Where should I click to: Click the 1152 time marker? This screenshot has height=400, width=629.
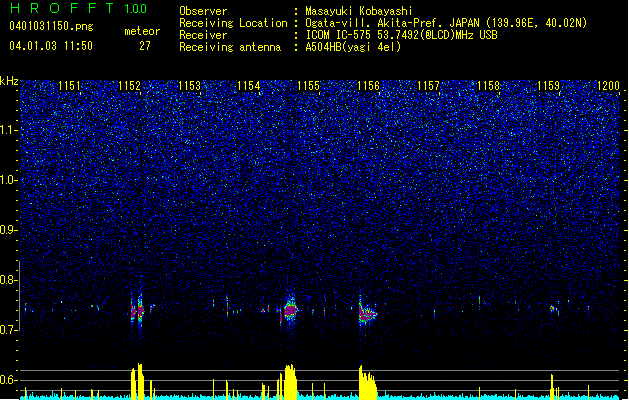point(129,86)
